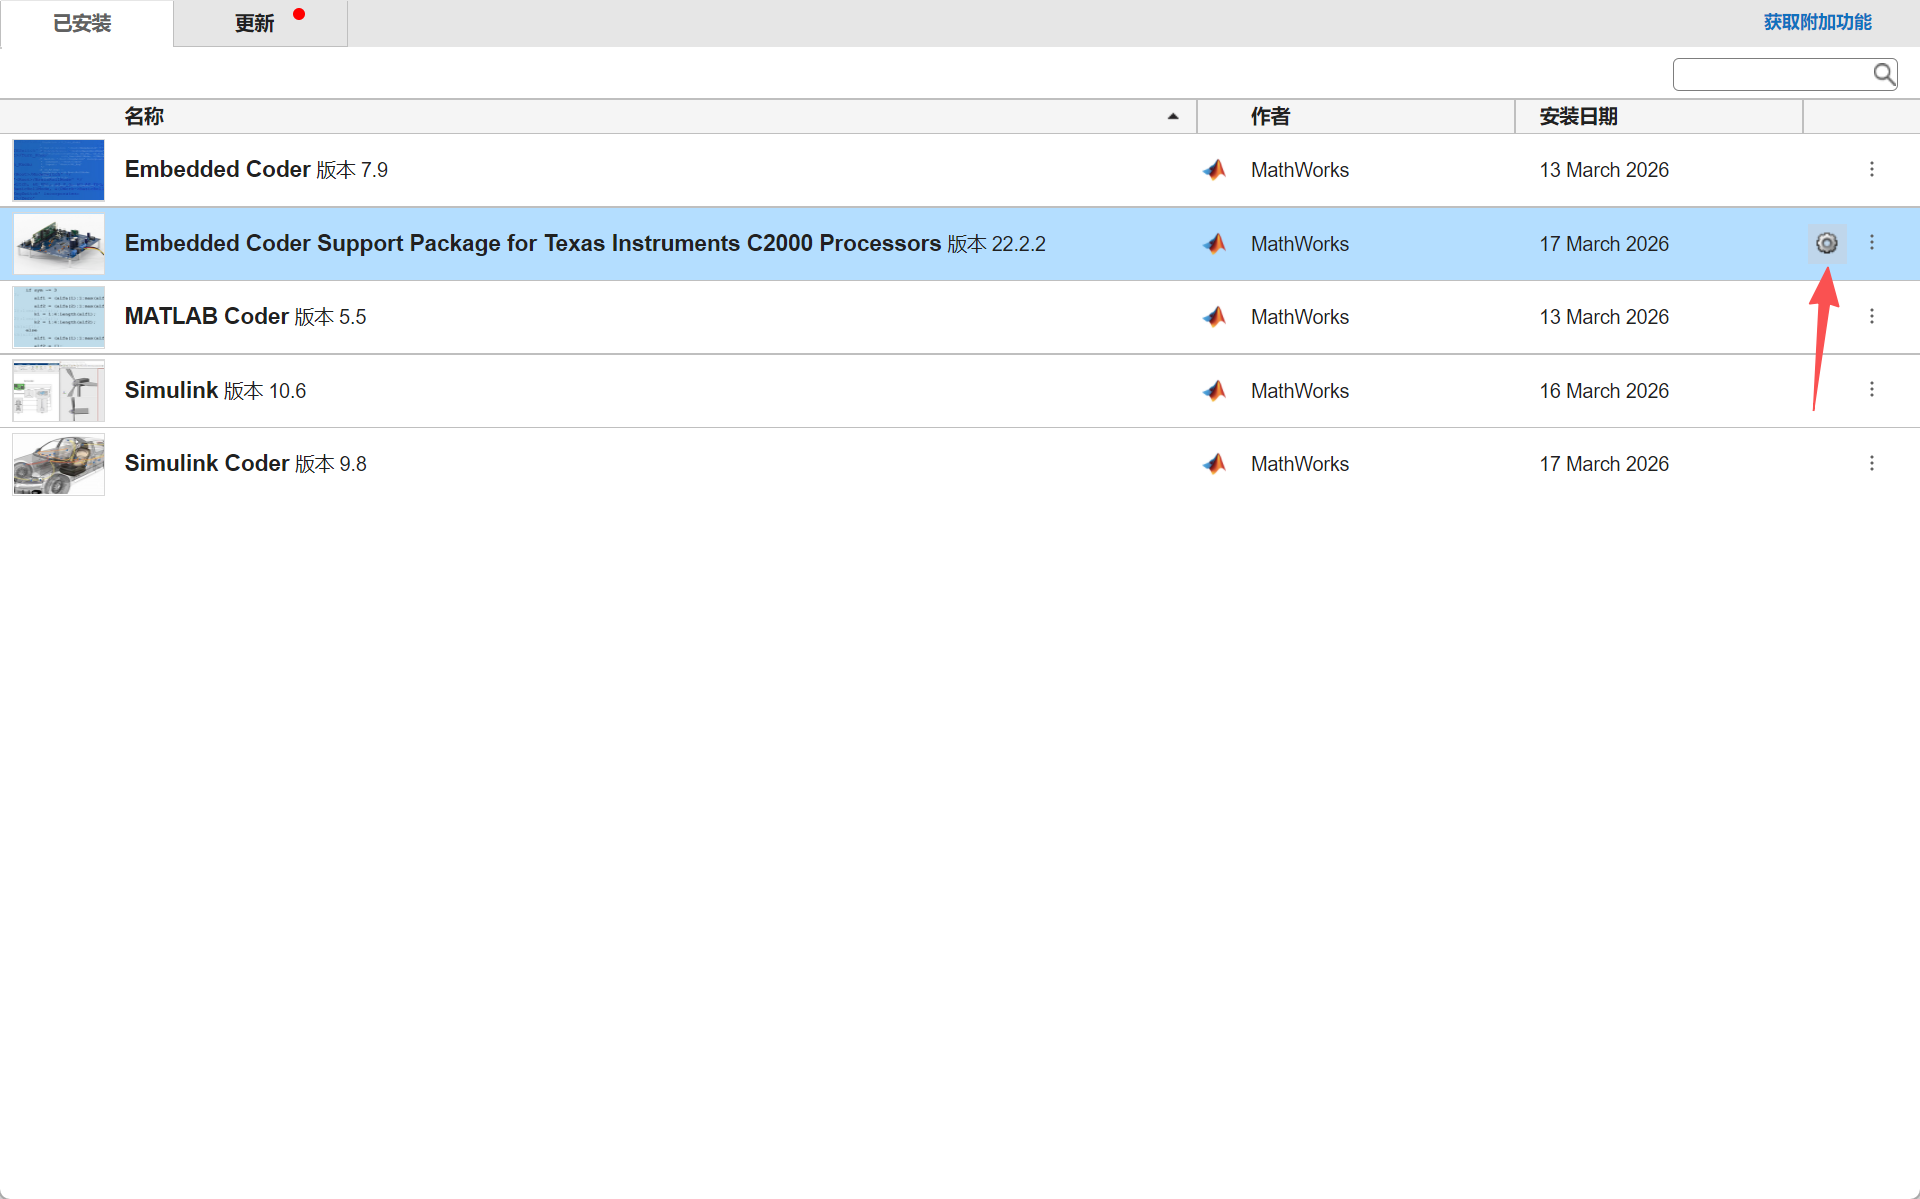The height and width of the screenshot is (1199, 1920).
Task: Open options menu for Embedded Coder row
Action: click(1871, 169)
